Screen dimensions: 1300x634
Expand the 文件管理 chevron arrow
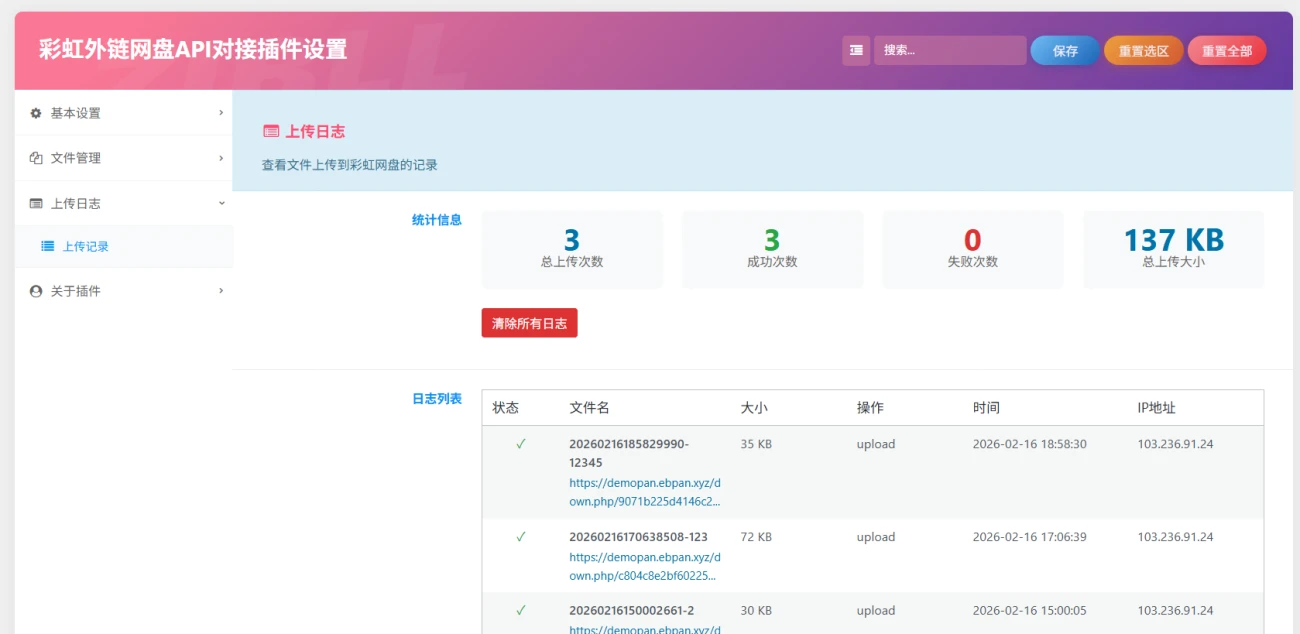point(221,158)
